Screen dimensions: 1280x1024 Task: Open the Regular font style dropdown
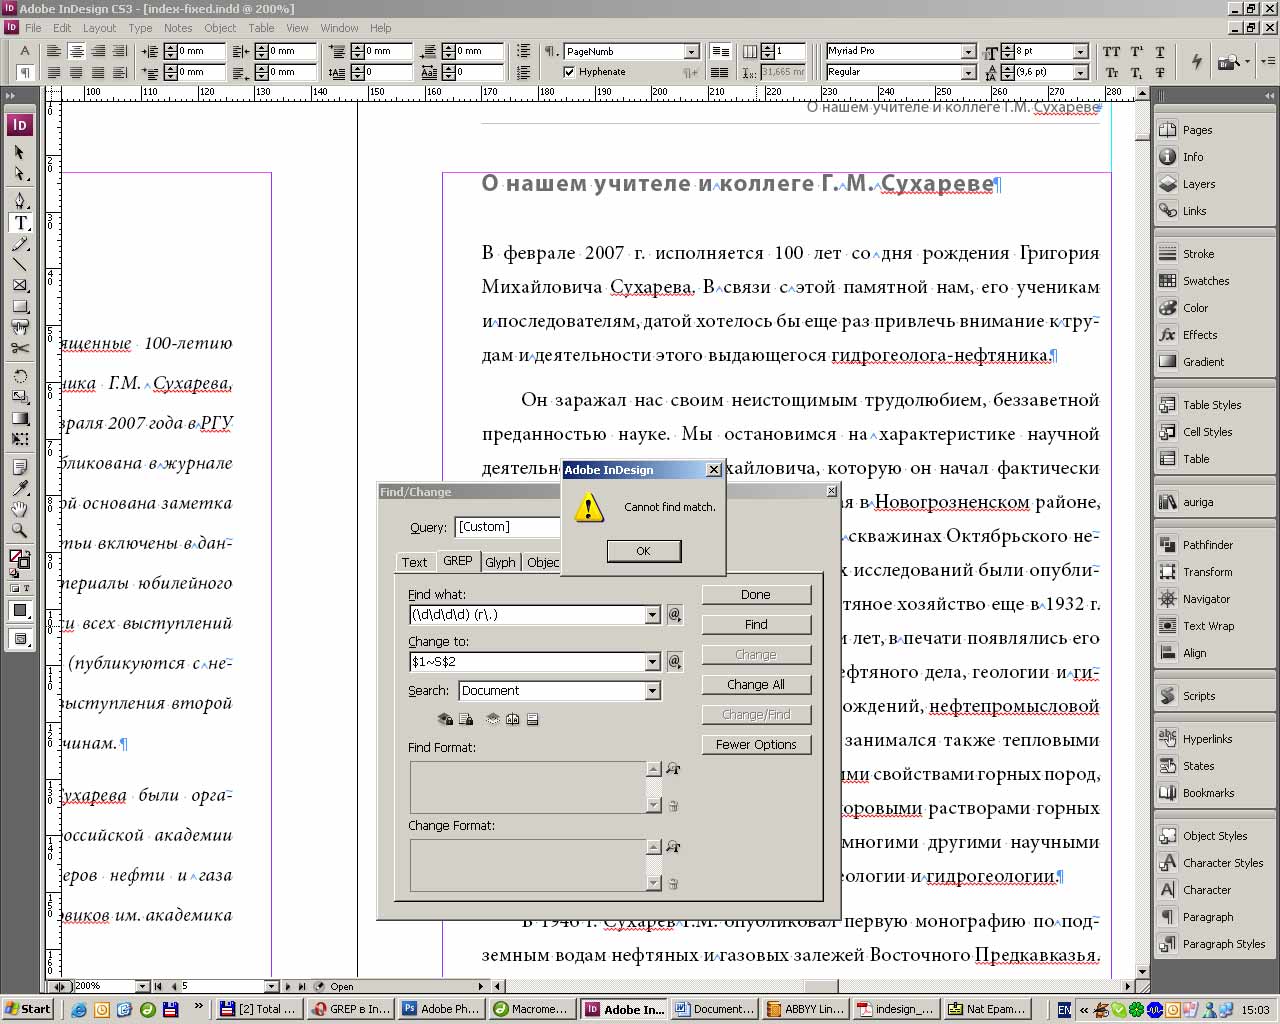[x=968, y=72]
